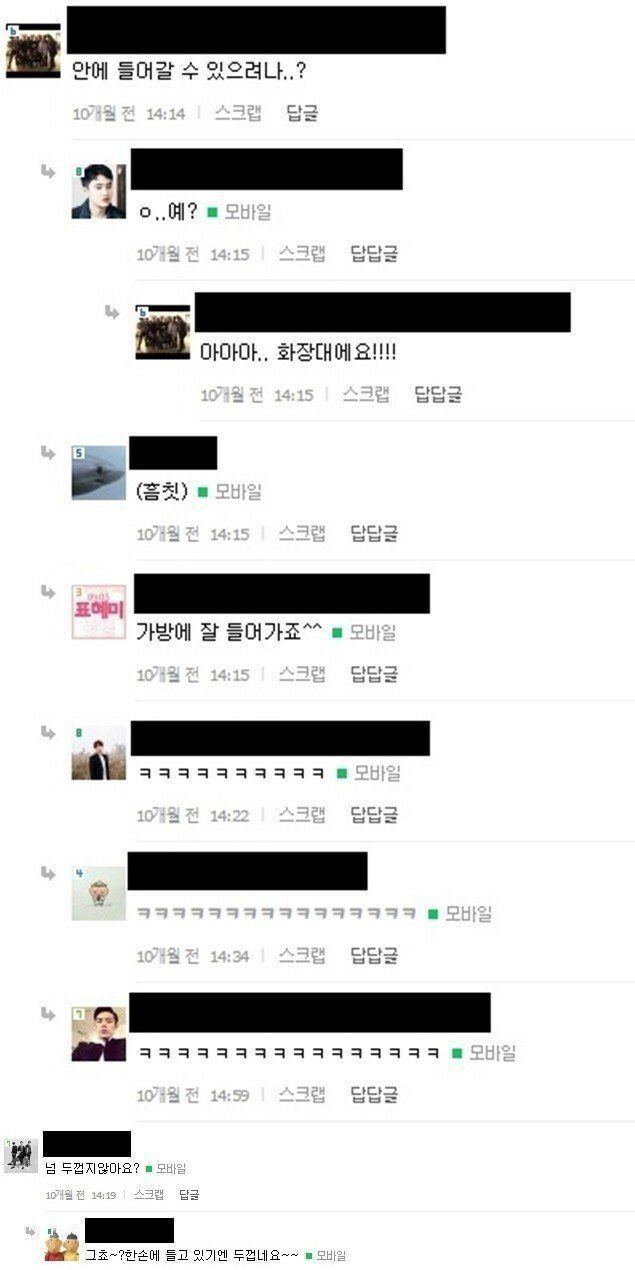This screenshot has height=1270, width=635.
Task: Click avatar of the 14:59 reply
Action: [x=99, y=1033]
